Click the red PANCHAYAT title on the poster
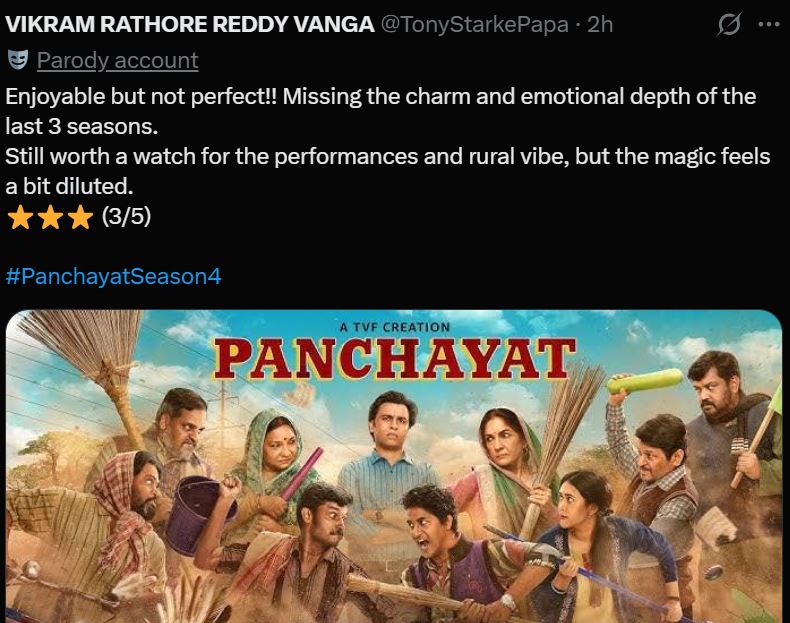The image size is (790, 623). click(x=394, y=359)
